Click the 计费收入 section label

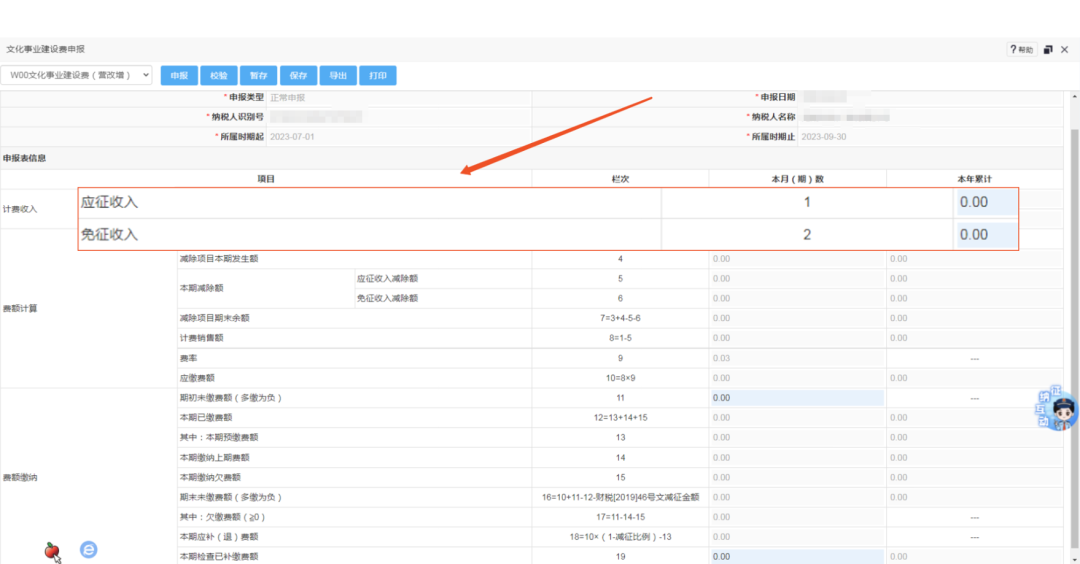point(20,209)
